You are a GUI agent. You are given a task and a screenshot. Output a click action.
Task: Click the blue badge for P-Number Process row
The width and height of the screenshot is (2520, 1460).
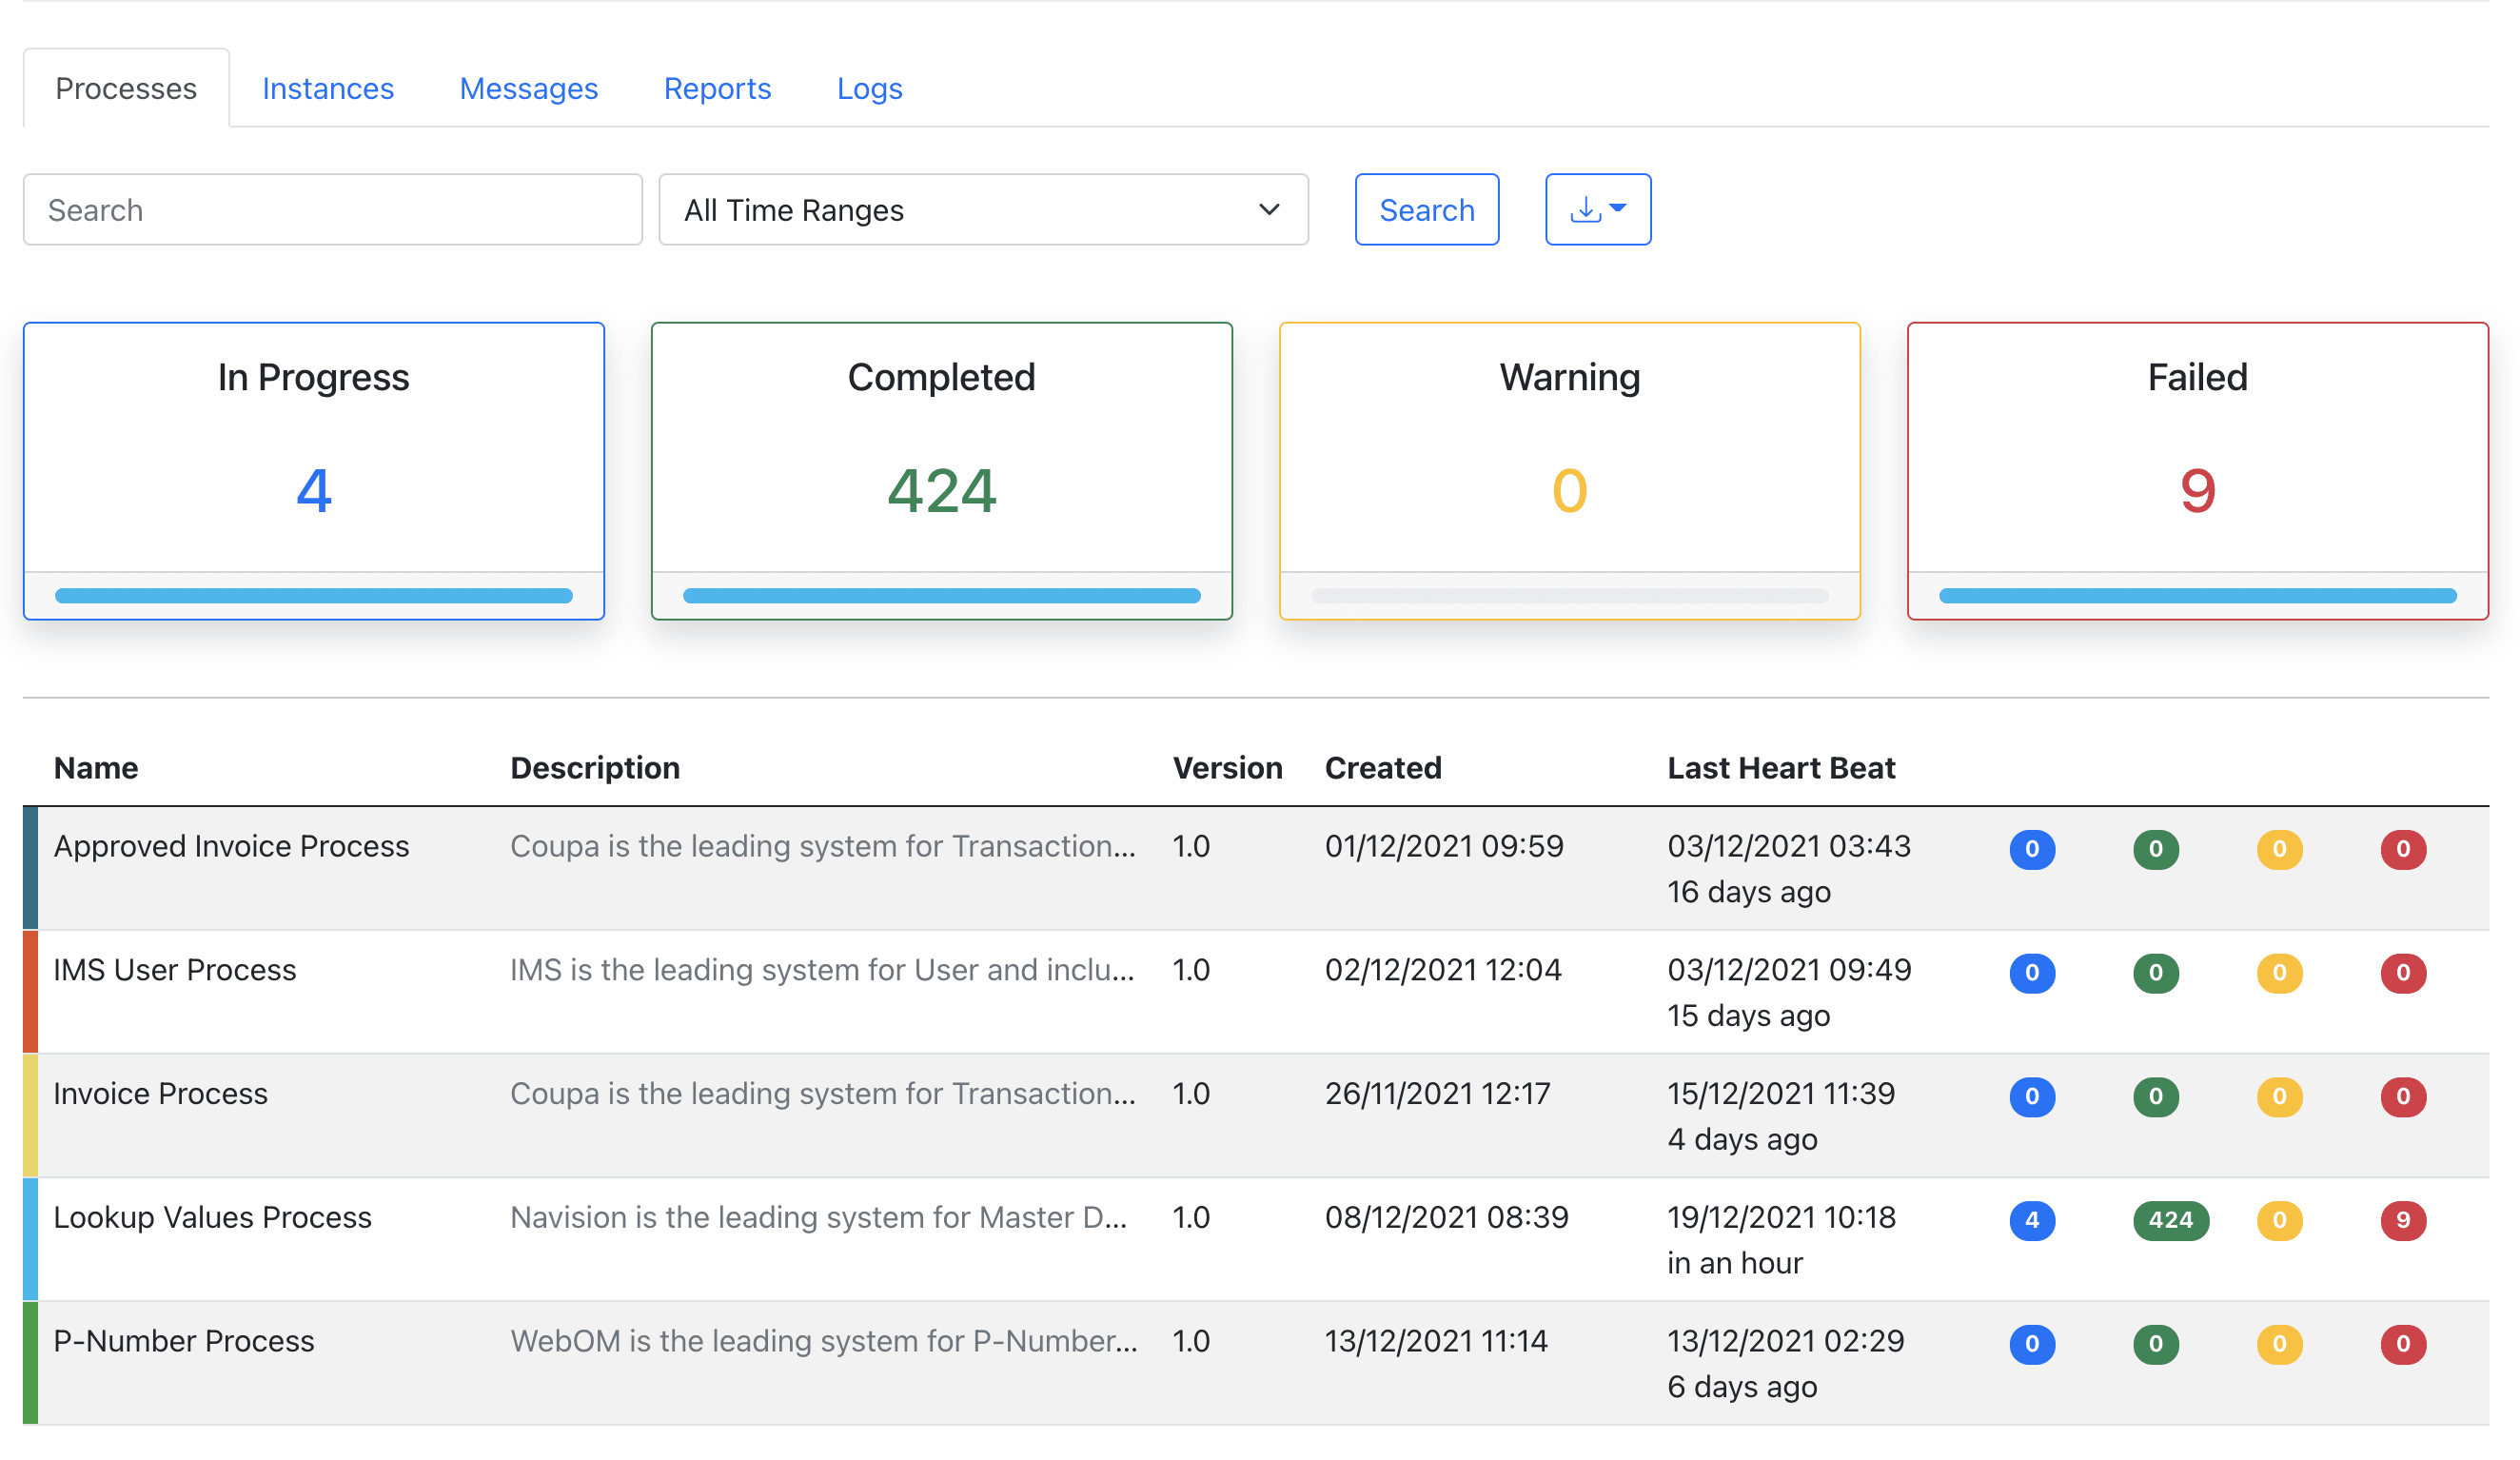(2032, 1344)
